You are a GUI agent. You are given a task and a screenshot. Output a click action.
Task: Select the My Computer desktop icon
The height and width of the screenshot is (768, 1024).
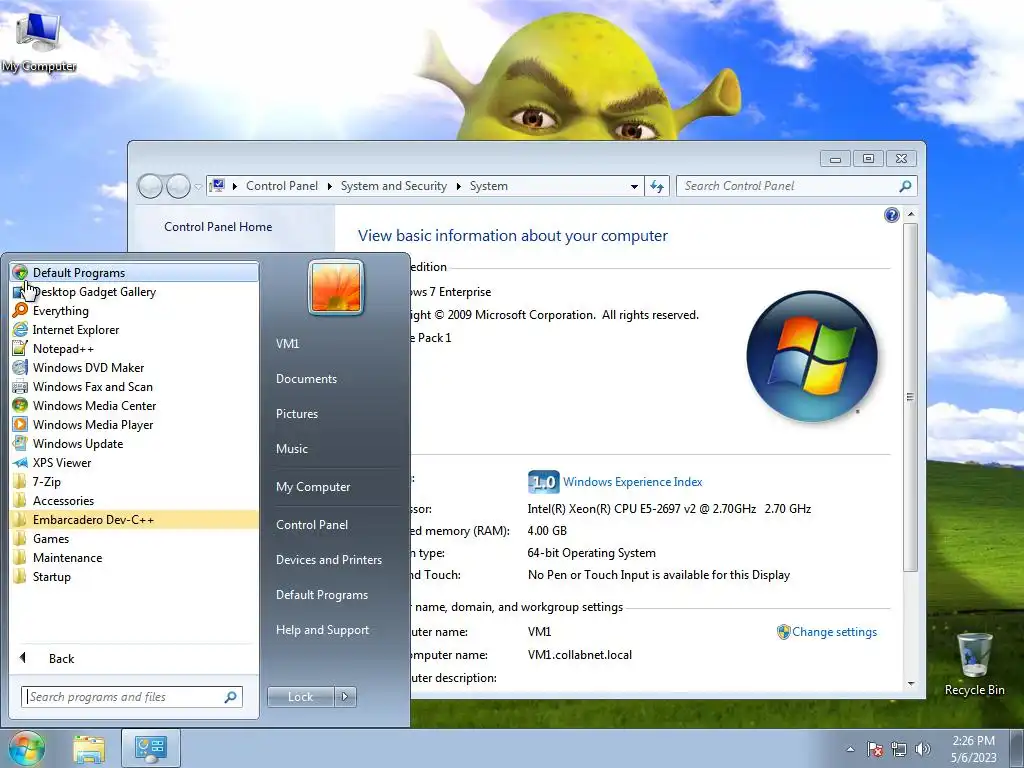point(39,41)
